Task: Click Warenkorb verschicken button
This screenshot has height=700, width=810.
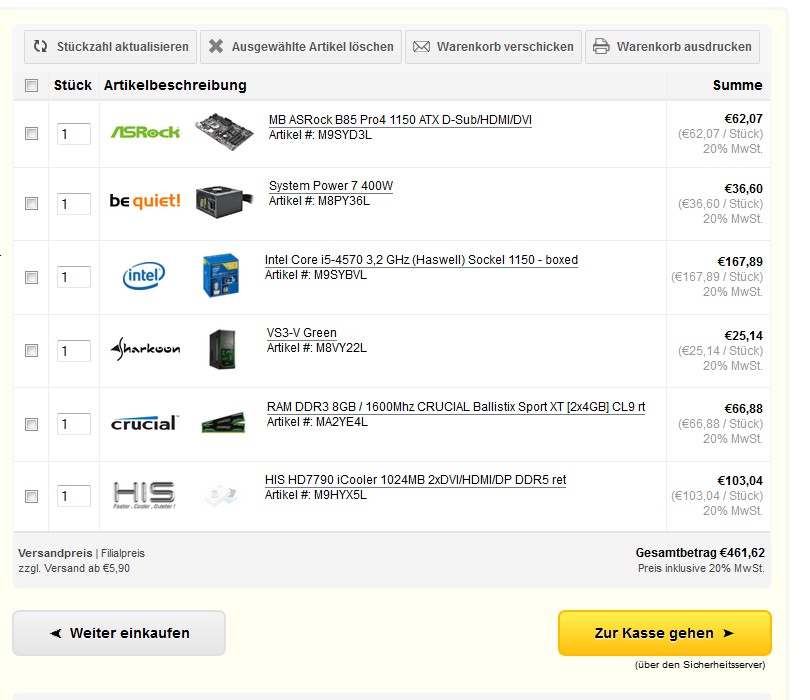Action: [x=493, y=47]
